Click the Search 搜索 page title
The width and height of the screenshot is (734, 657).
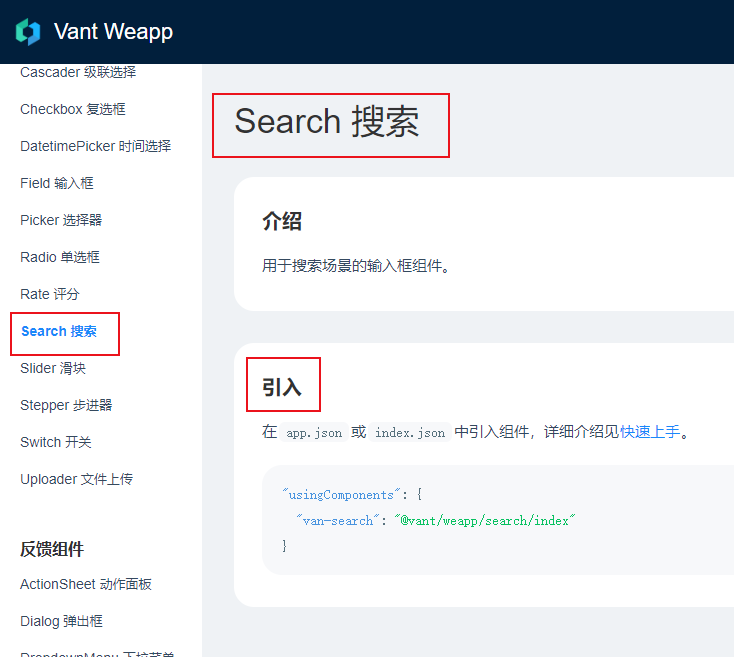[x=327, y=122]
